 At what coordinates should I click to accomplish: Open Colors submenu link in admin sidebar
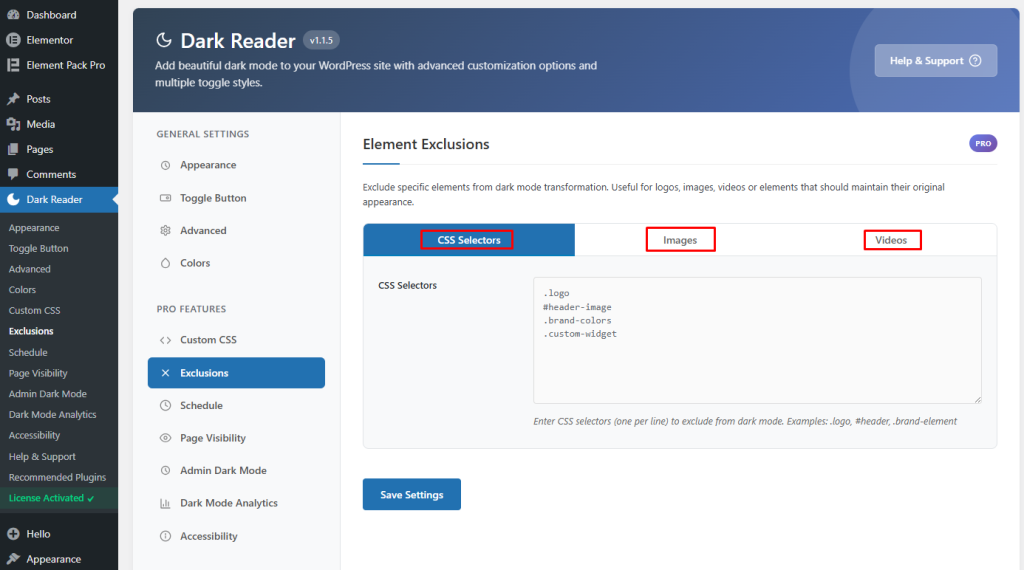click(22, 290)
